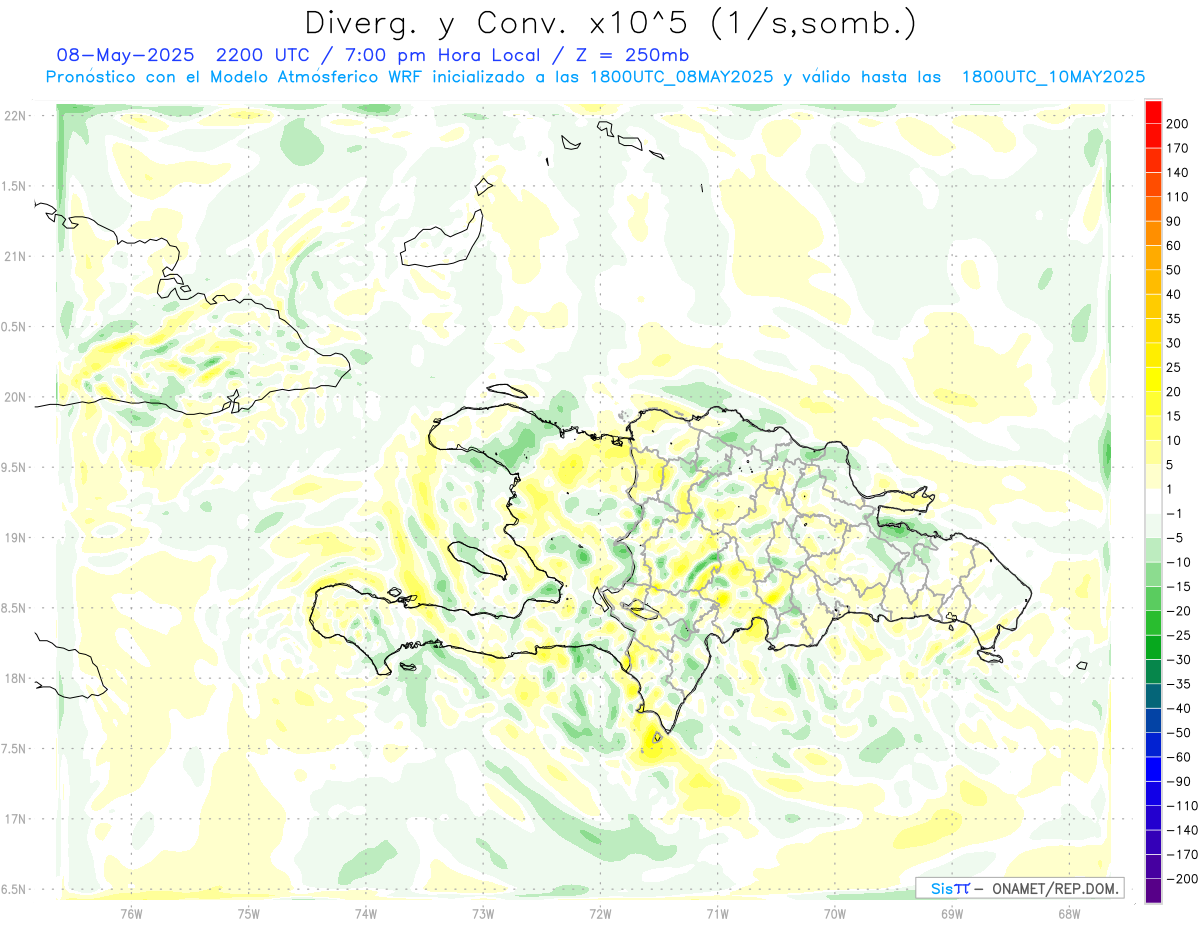Click the "20N" latitude label

[x=14, y=397]
